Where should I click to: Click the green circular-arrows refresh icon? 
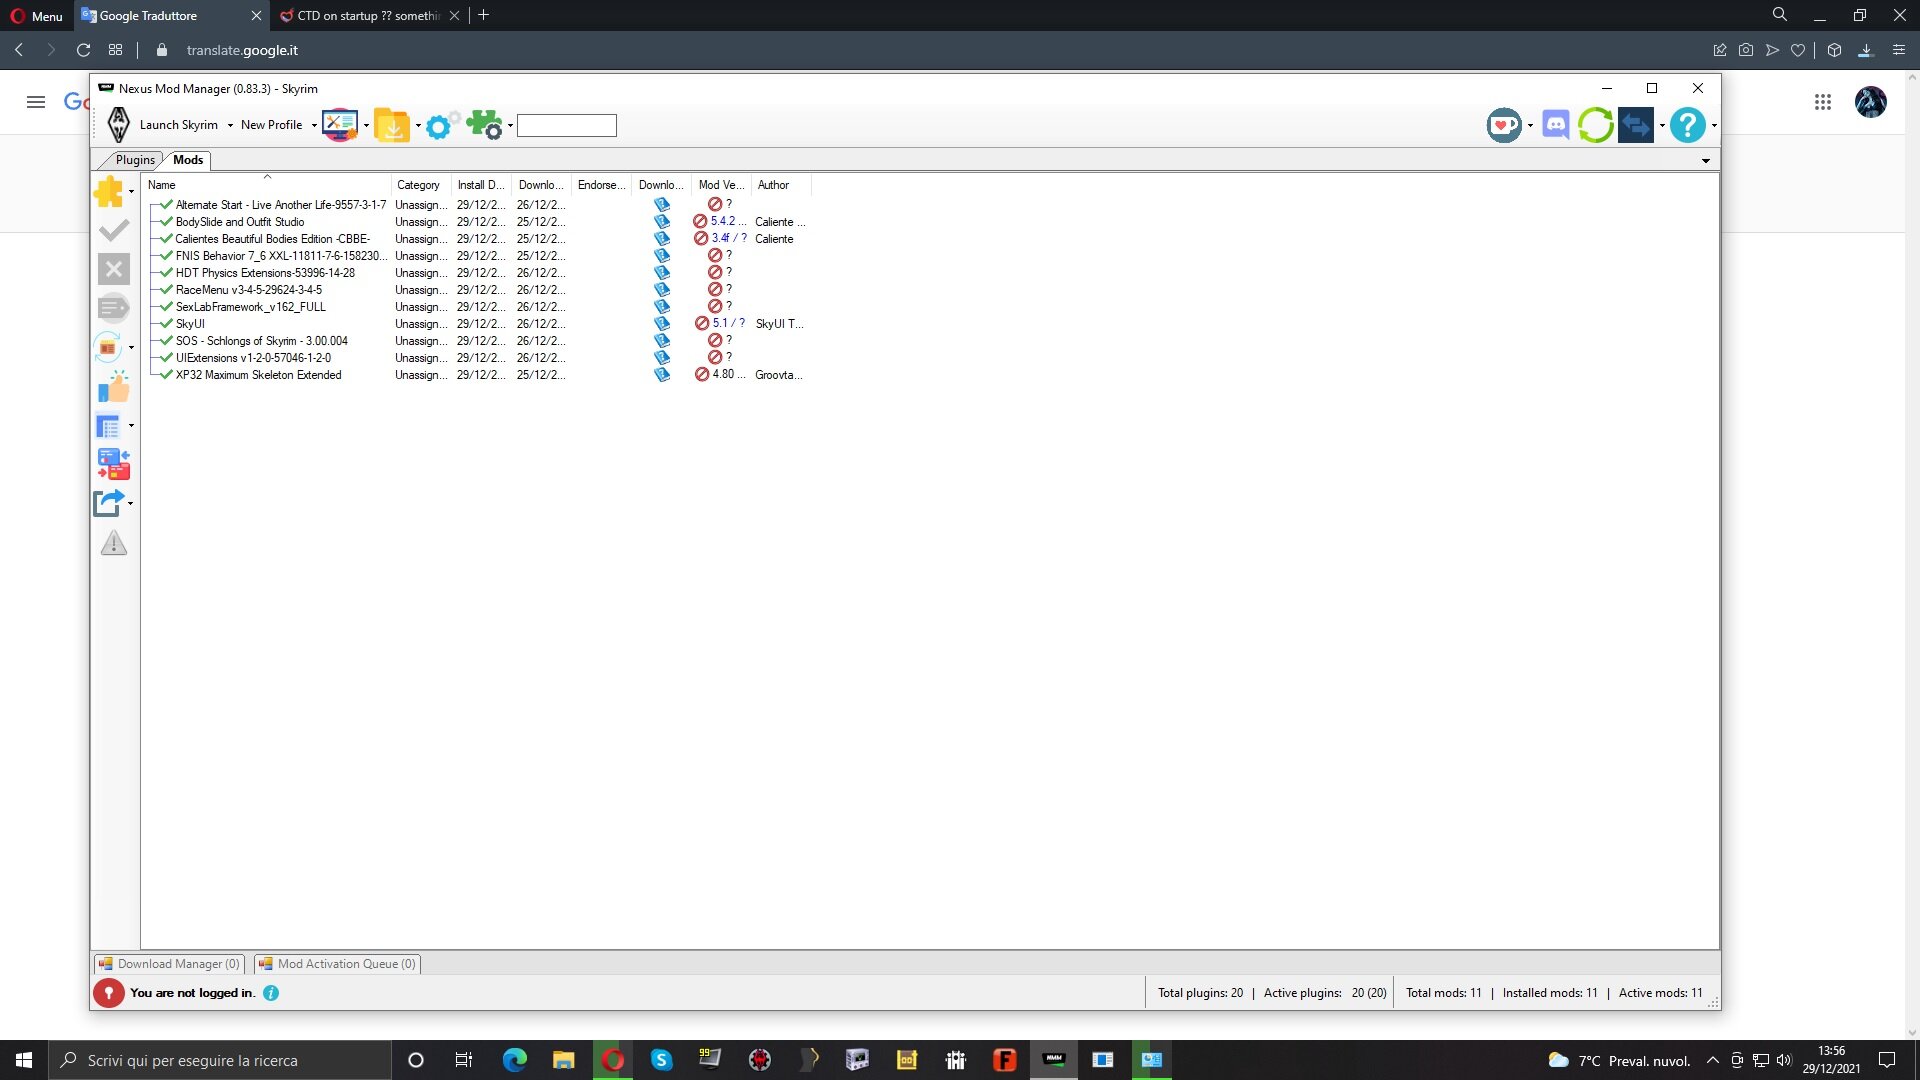click(x=1596, y=125)
